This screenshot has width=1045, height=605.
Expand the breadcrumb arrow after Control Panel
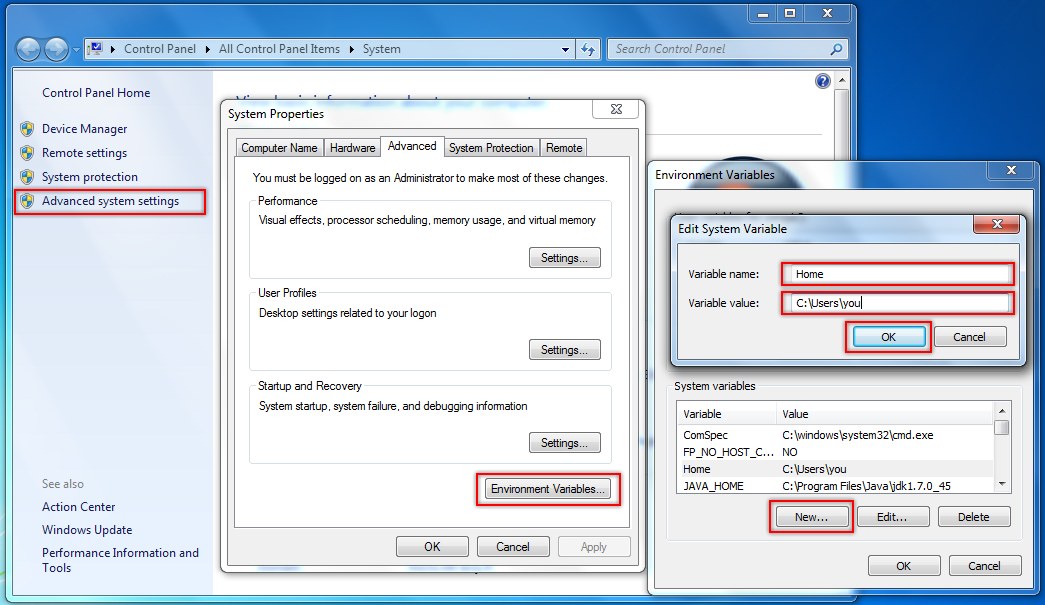209,49
